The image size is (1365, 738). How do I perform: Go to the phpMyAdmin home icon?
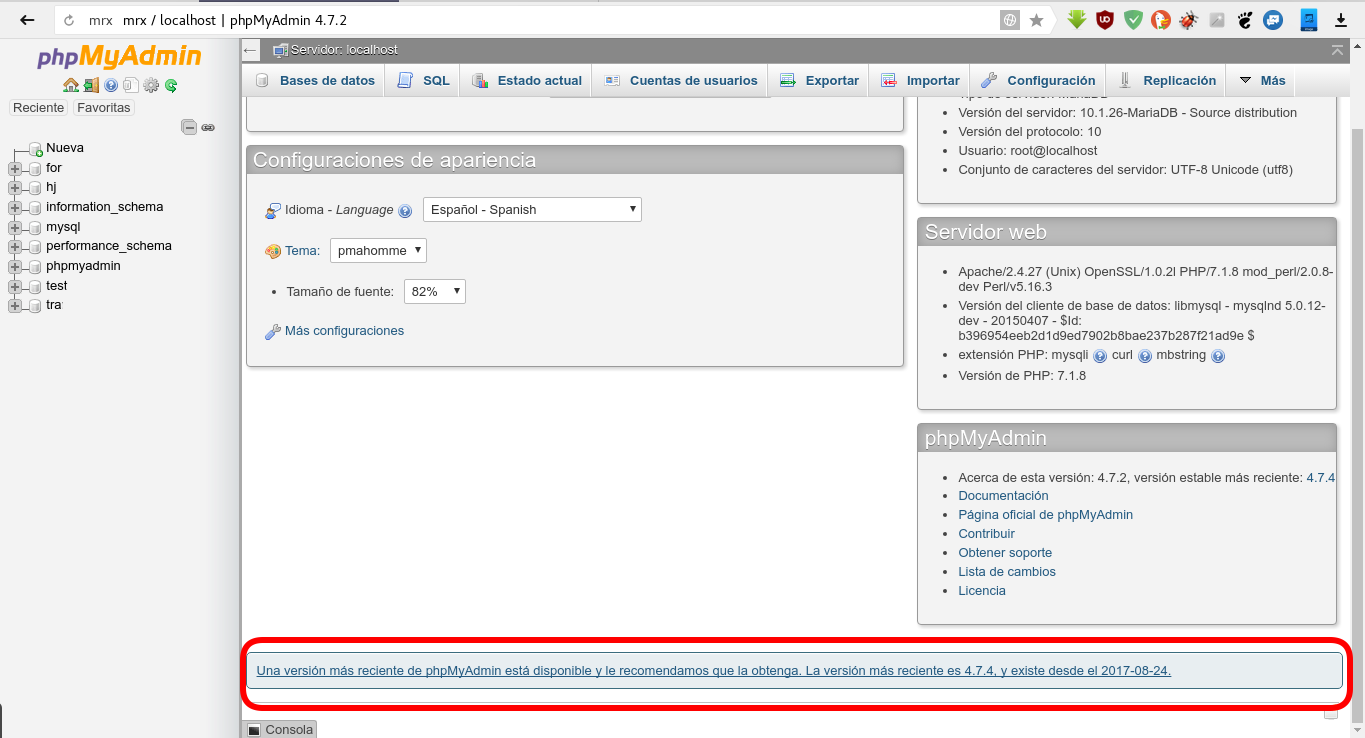70,86
